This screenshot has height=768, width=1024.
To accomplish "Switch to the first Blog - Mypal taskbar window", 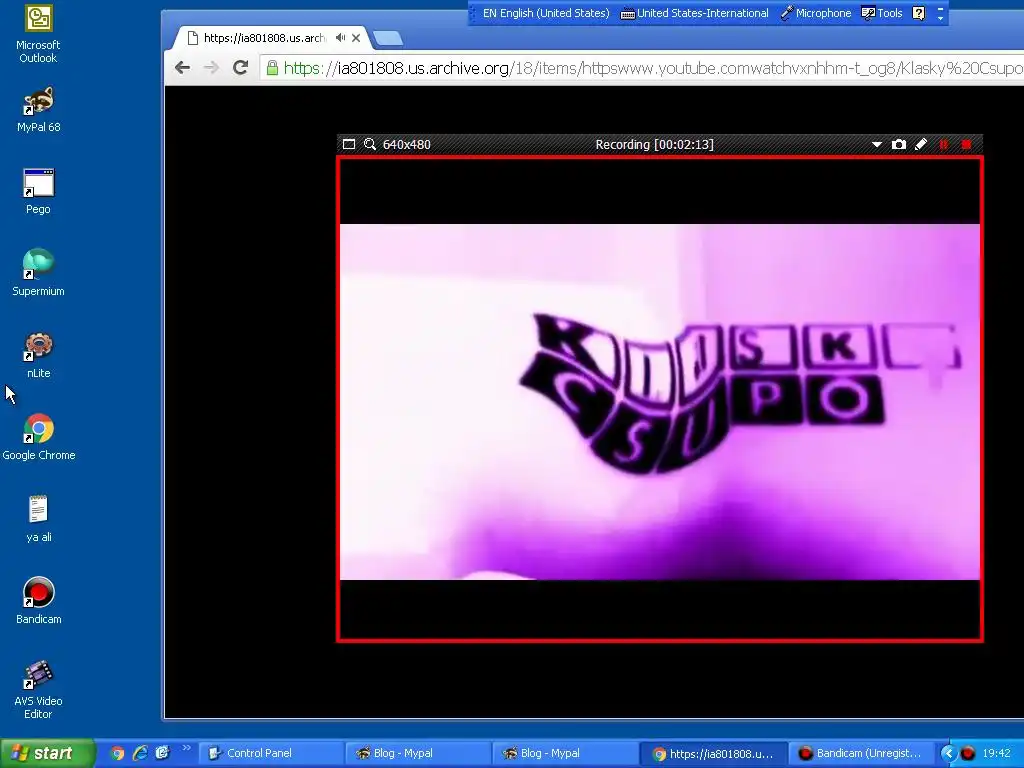I will click(418, 753).
